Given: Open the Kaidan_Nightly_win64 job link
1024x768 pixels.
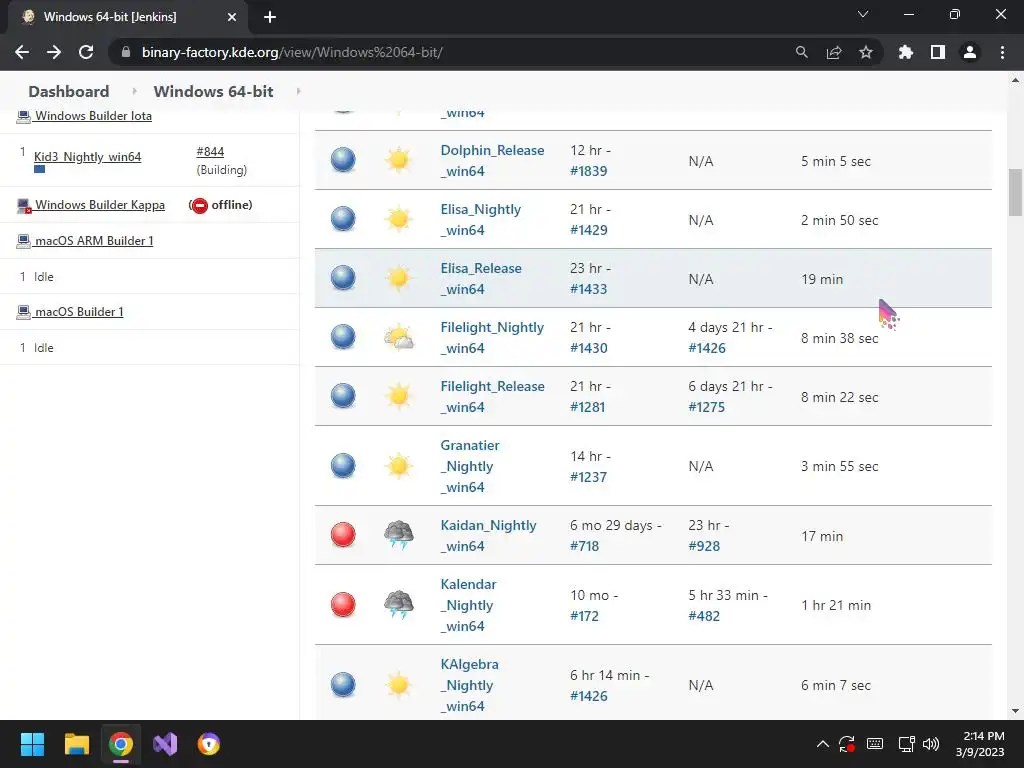Looking at the screenshot, I should tap(488, 536).
